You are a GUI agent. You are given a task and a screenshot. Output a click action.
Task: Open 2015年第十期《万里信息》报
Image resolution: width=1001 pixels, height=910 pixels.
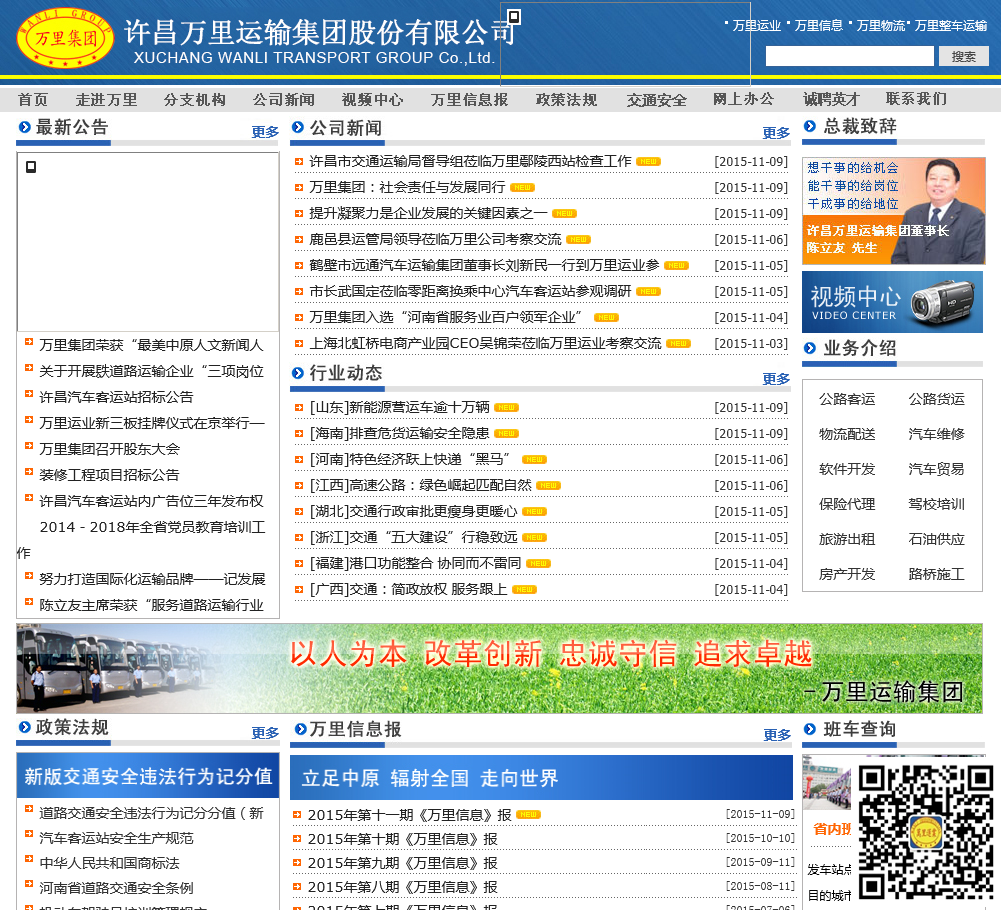click(402, 839)
